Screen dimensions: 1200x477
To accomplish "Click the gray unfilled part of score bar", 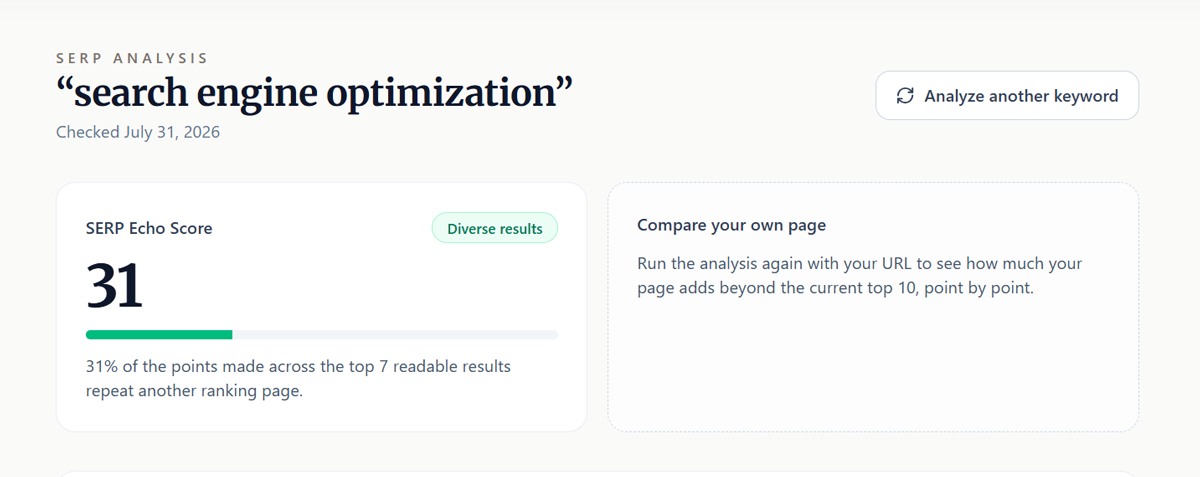I will click(x=395, y=334).
